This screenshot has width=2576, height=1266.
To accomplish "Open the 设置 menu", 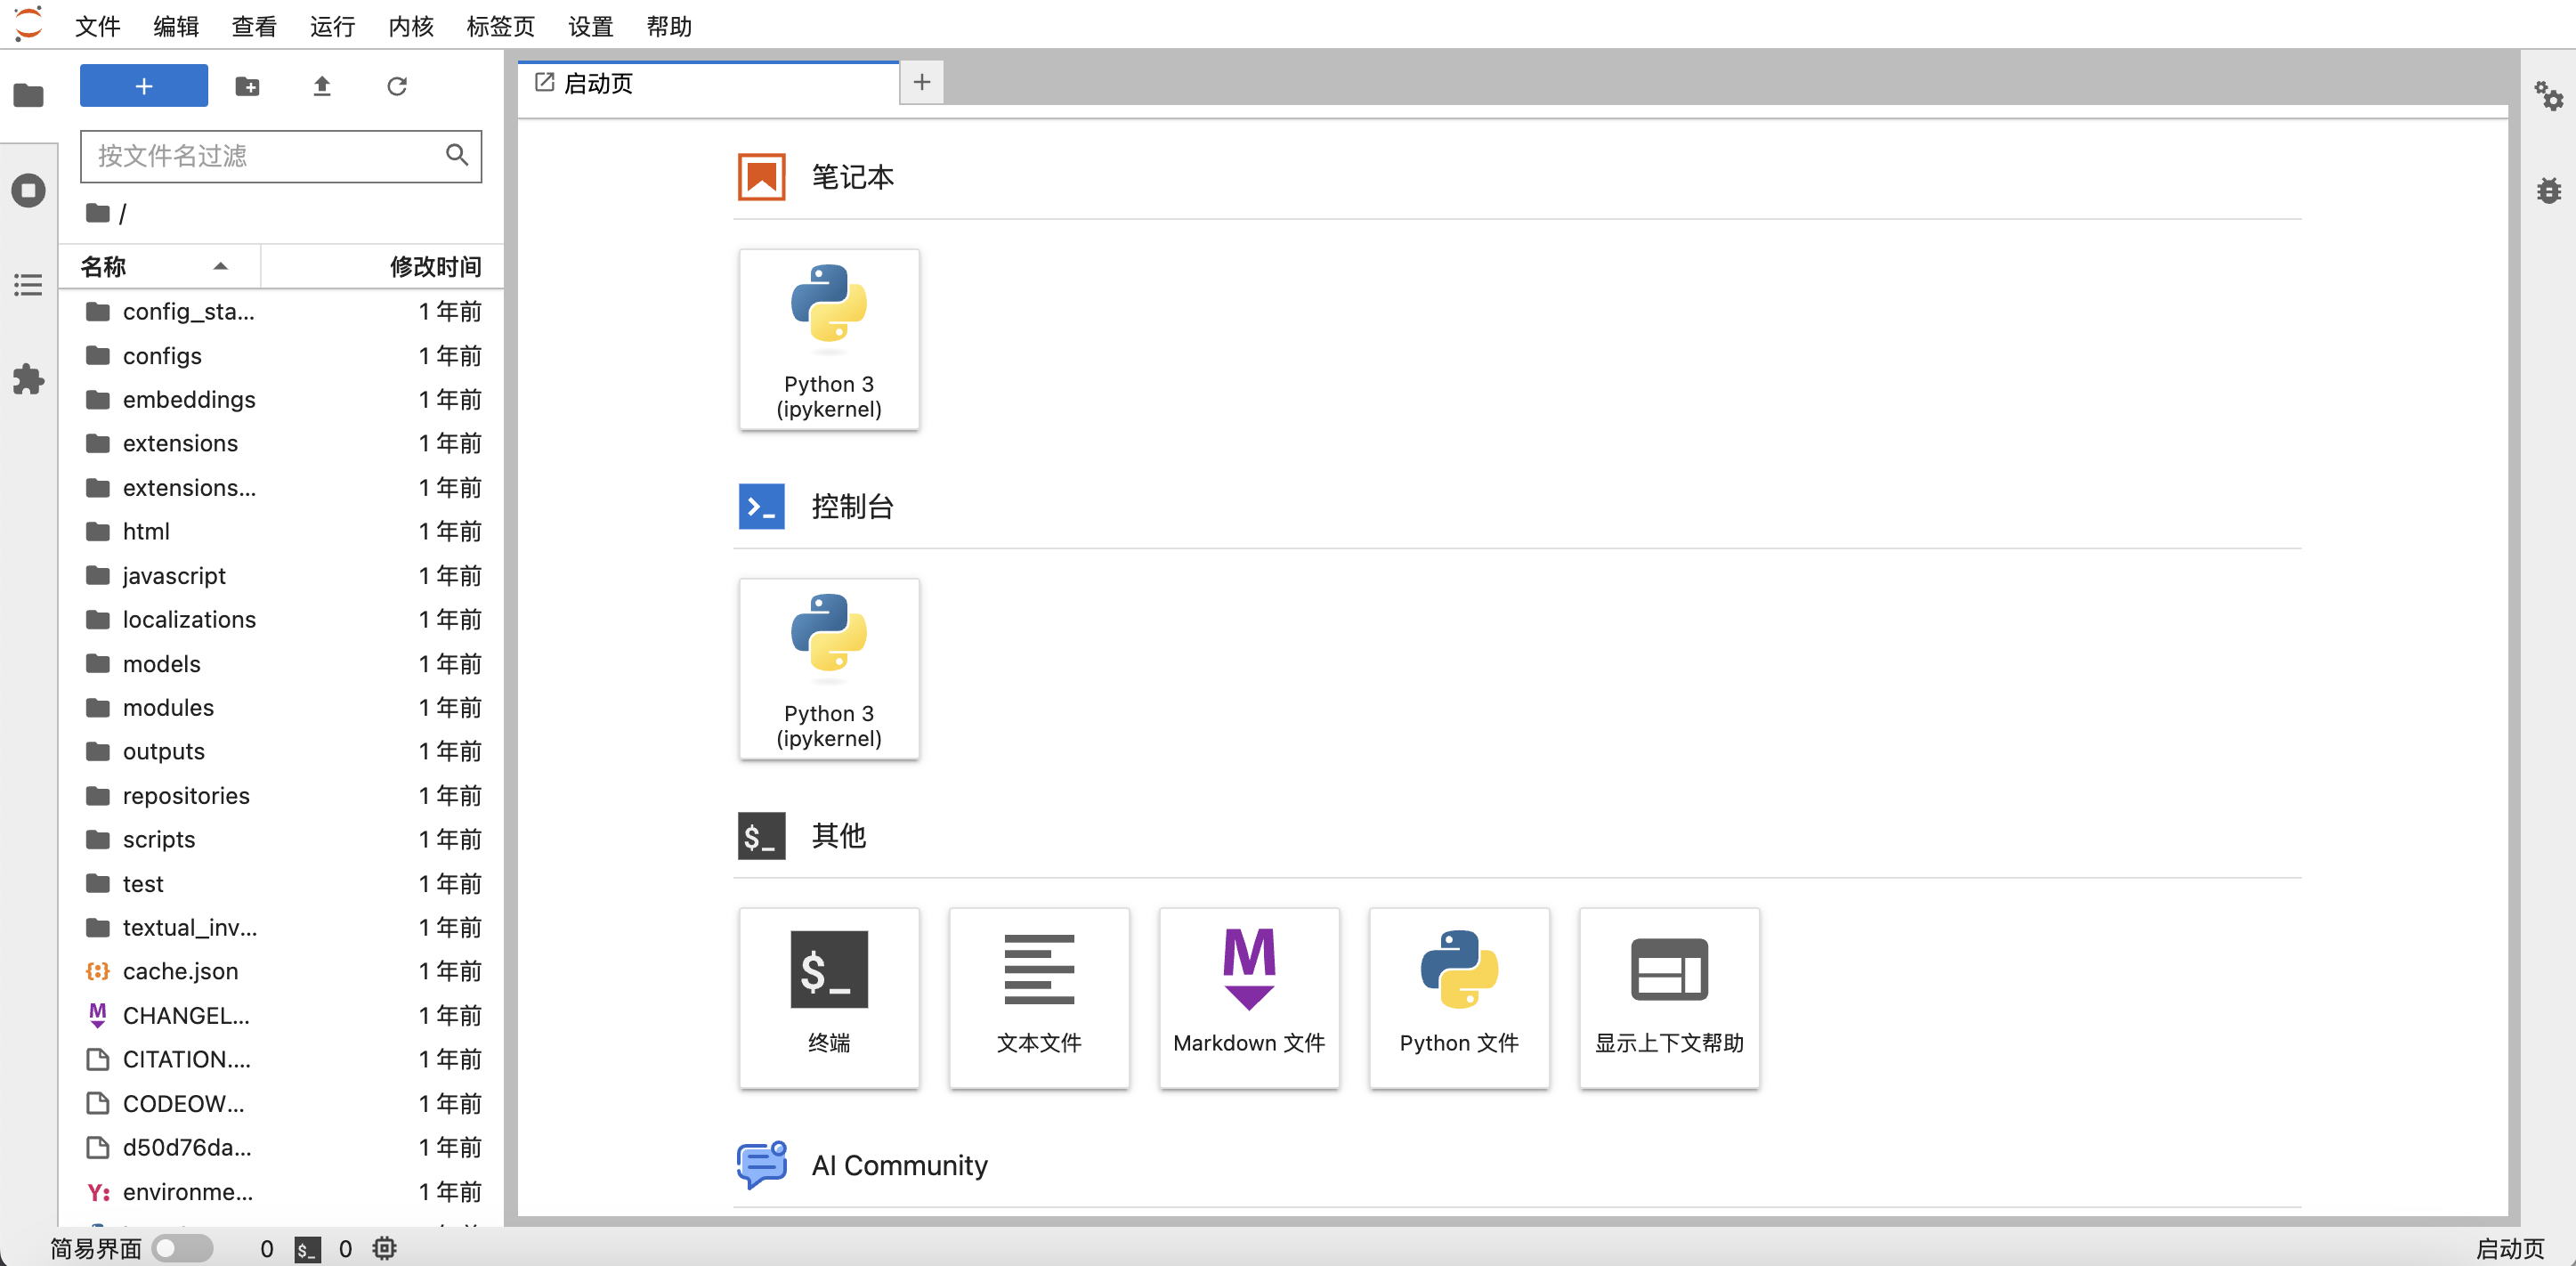I will point(591,26).
